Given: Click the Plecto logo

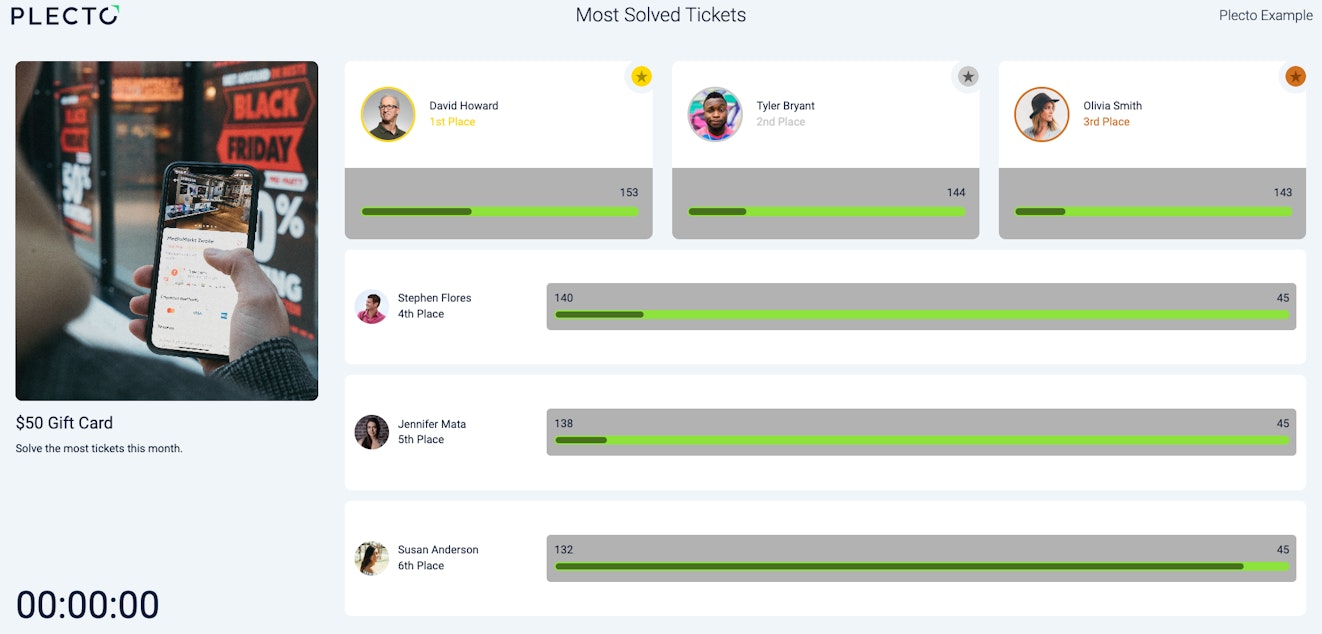Looking at the screenshot, I should coord(65,15).
